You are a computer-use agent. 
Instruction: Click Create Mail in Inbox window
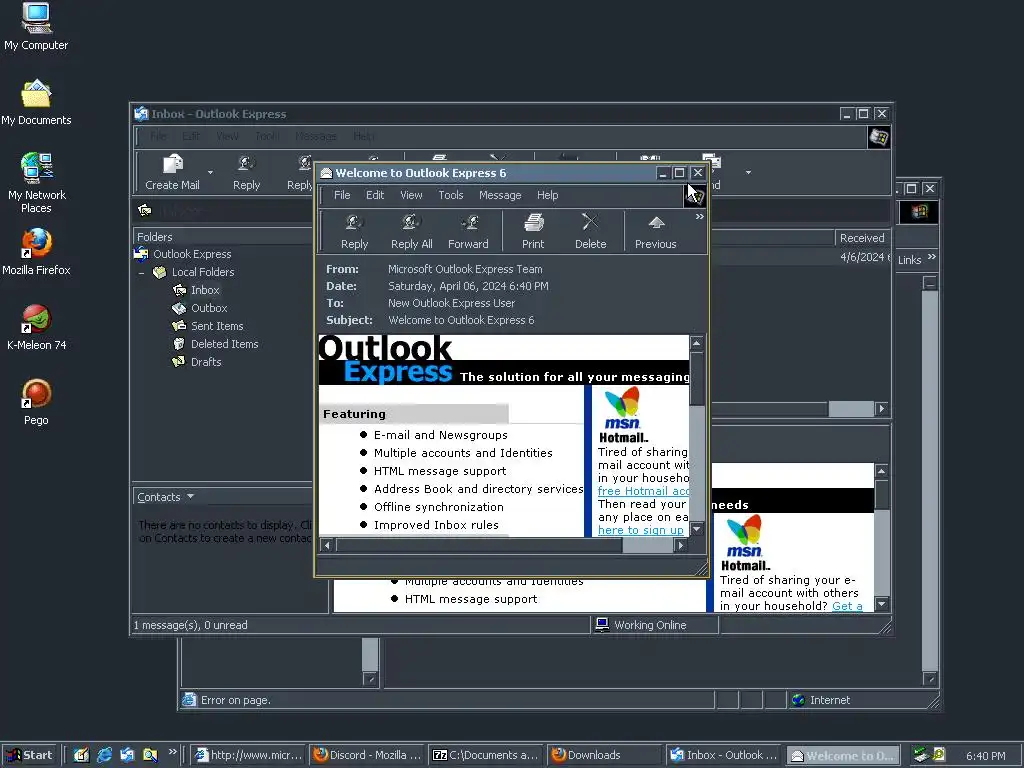click(x=172, y=172)
